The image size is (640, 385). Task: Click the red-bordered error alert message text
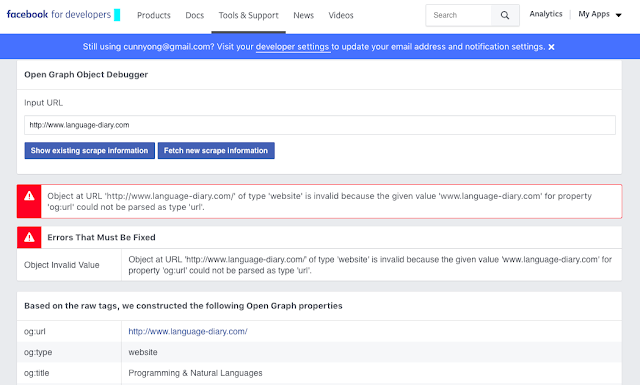[320, 201]
